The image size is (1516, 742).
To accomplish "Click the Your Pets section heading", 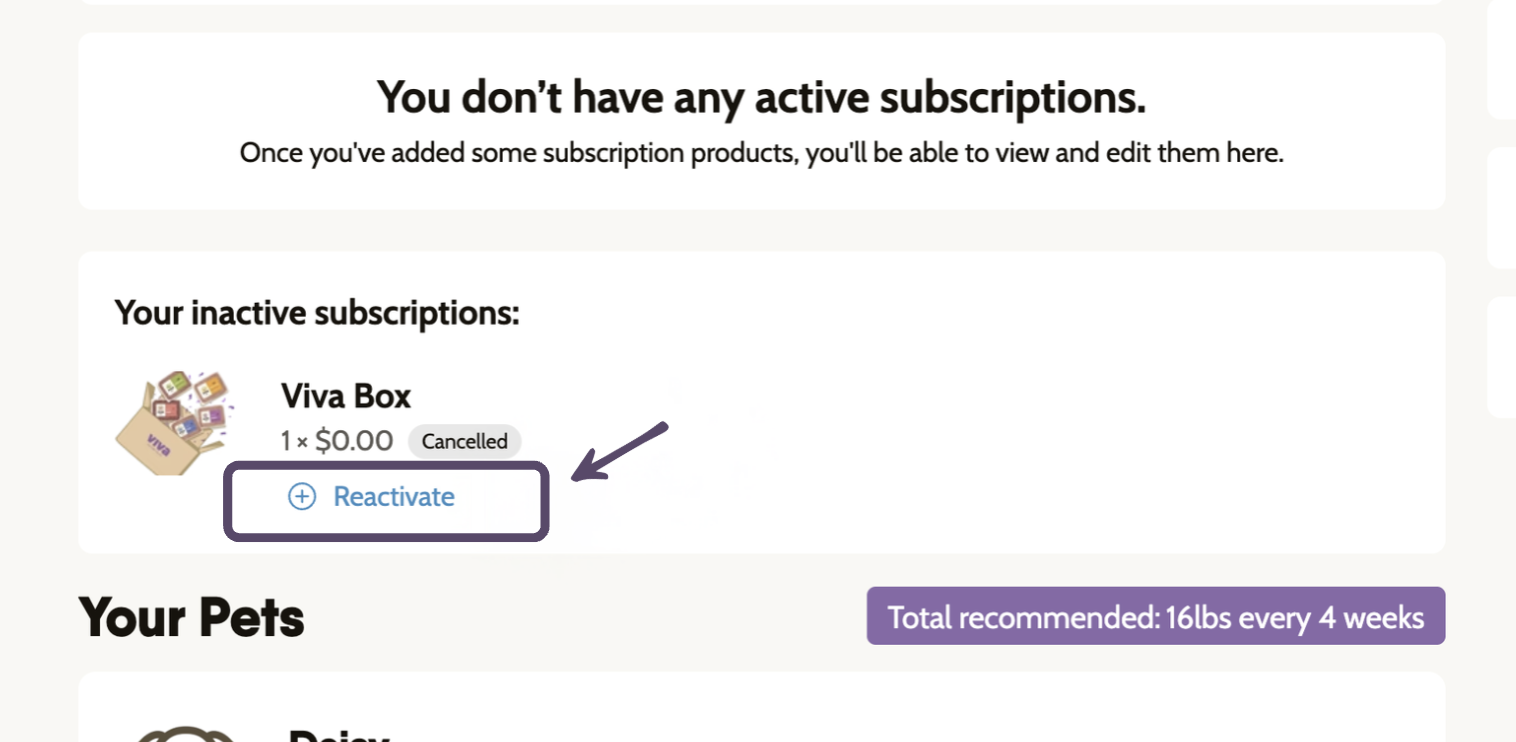I will tap(191, 617).
